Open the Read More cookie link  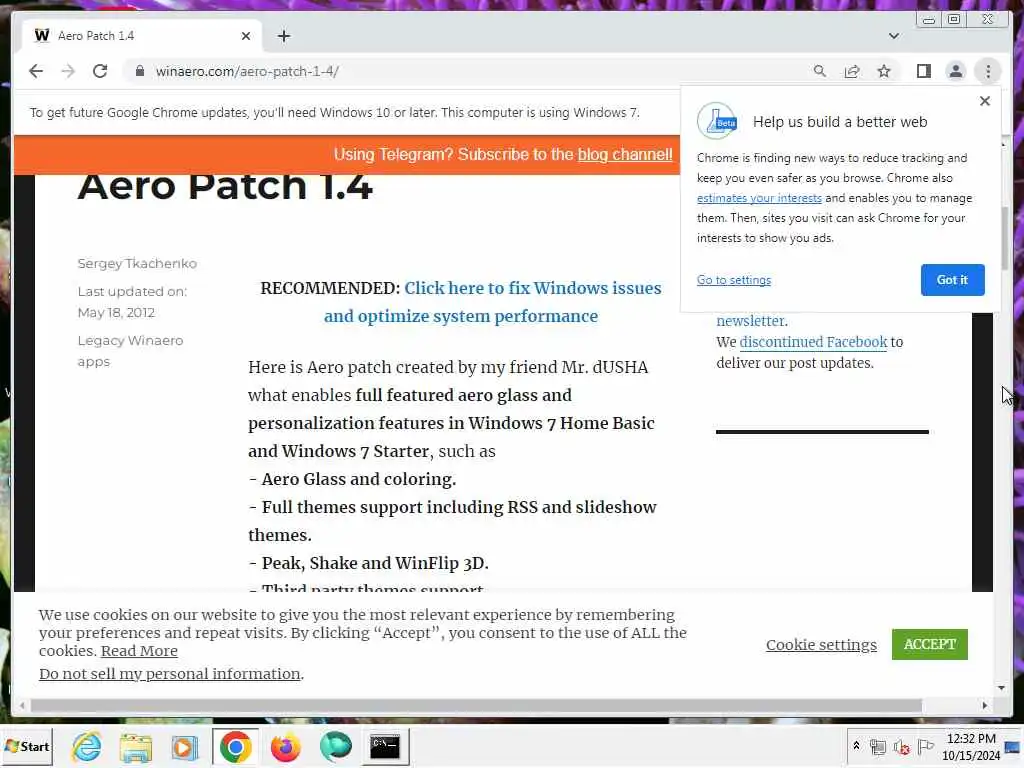coord(139,651)
